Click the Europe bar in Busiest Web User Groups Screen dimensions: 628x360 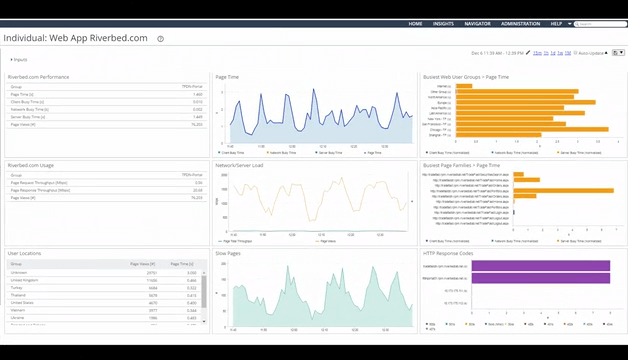(x=525, y=103)
